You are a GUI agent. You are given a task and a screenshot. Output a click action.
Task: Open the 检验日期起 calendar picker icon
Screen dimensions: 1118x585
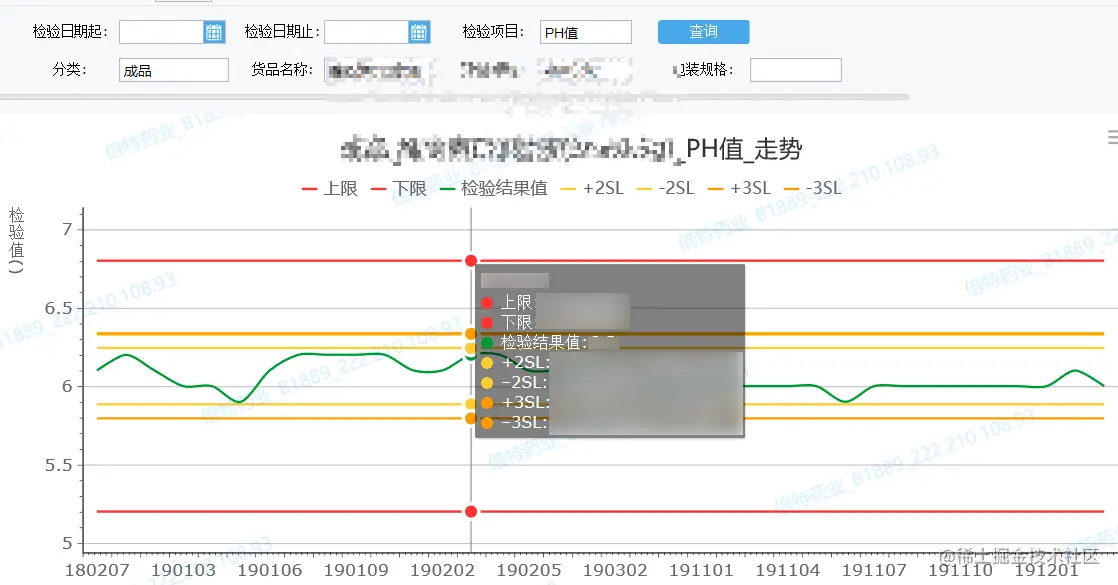click(x=215, y=31)
